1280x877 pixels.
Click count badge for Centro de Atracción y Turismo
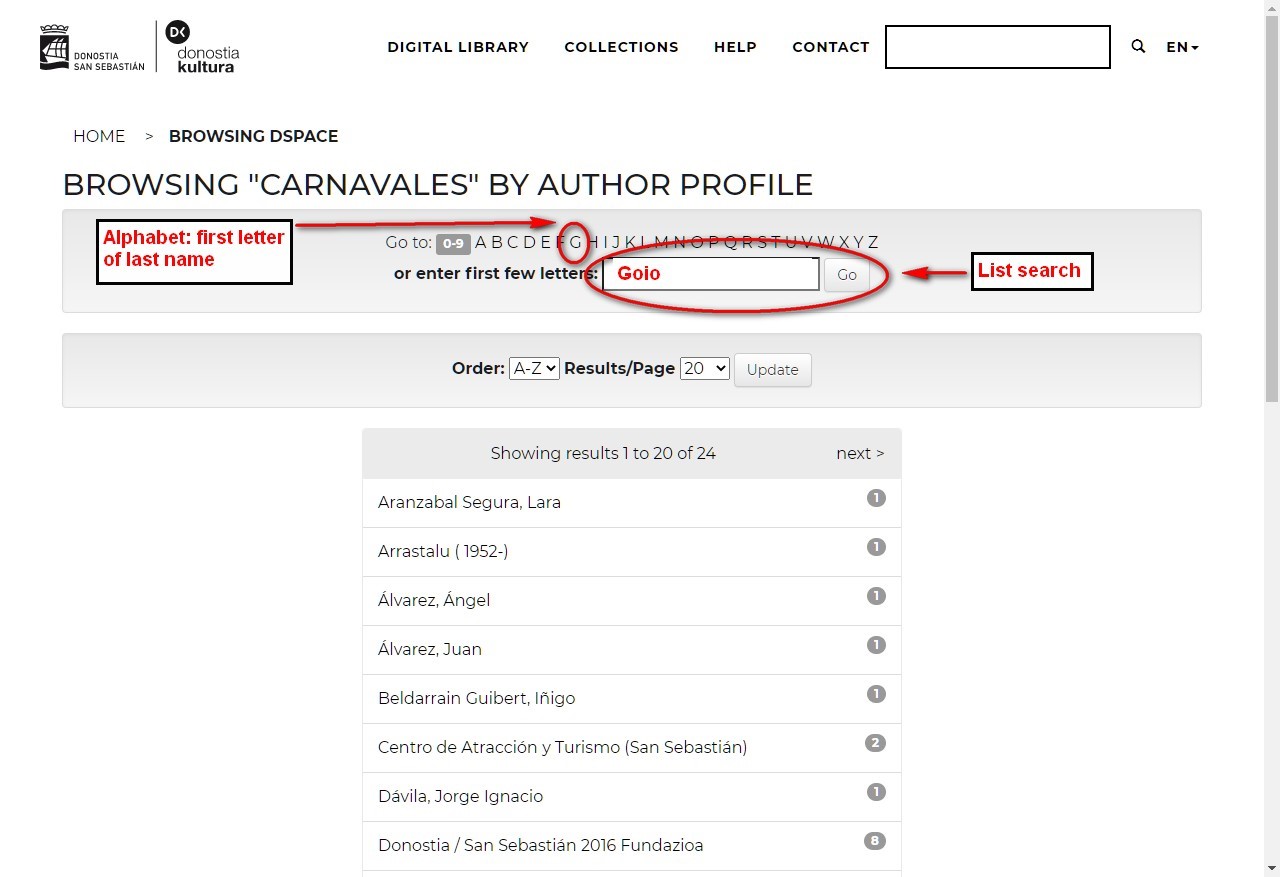[875, 743]
